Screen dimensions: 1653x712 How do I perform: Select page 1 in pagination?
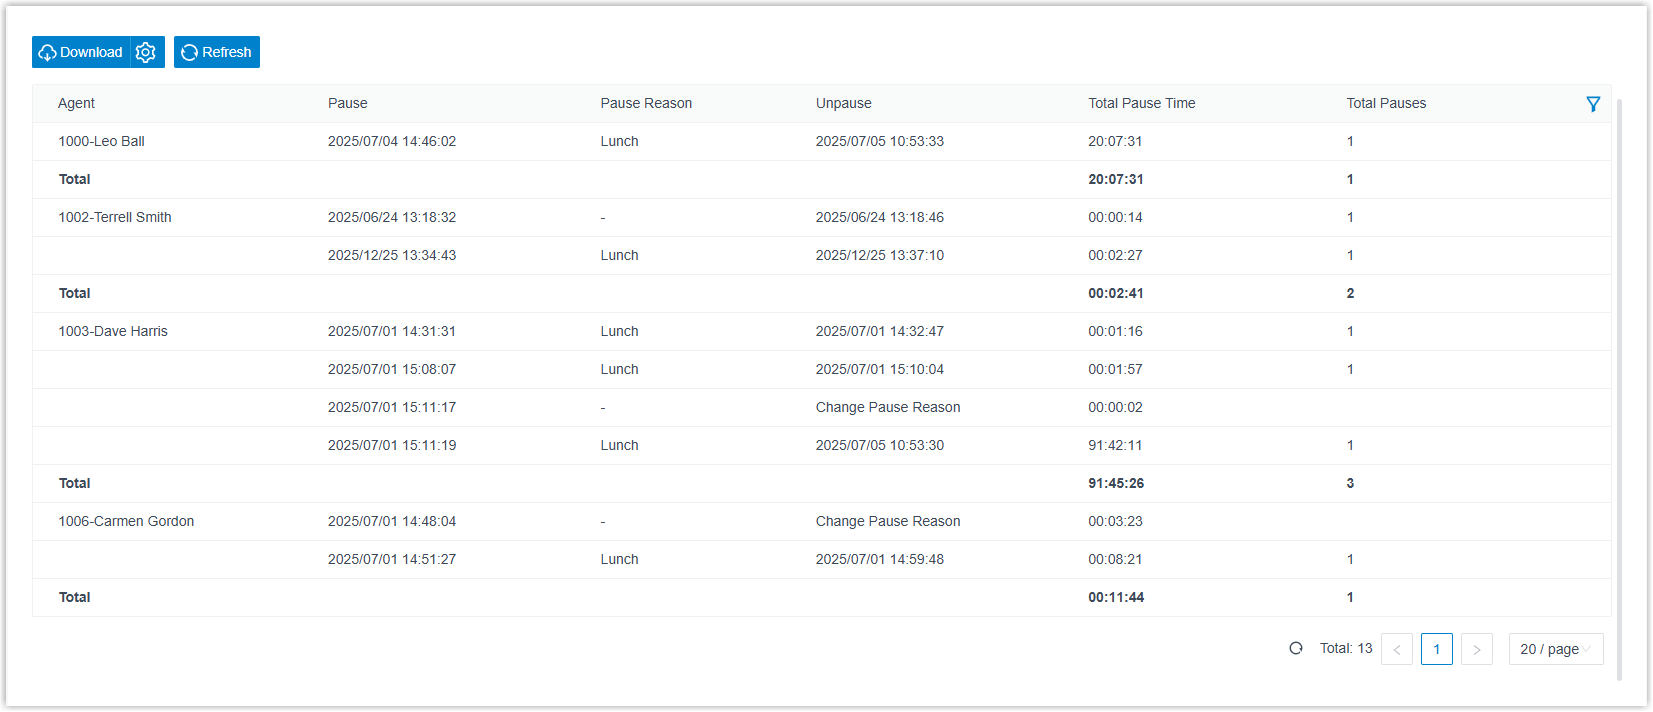point(1437,649)
